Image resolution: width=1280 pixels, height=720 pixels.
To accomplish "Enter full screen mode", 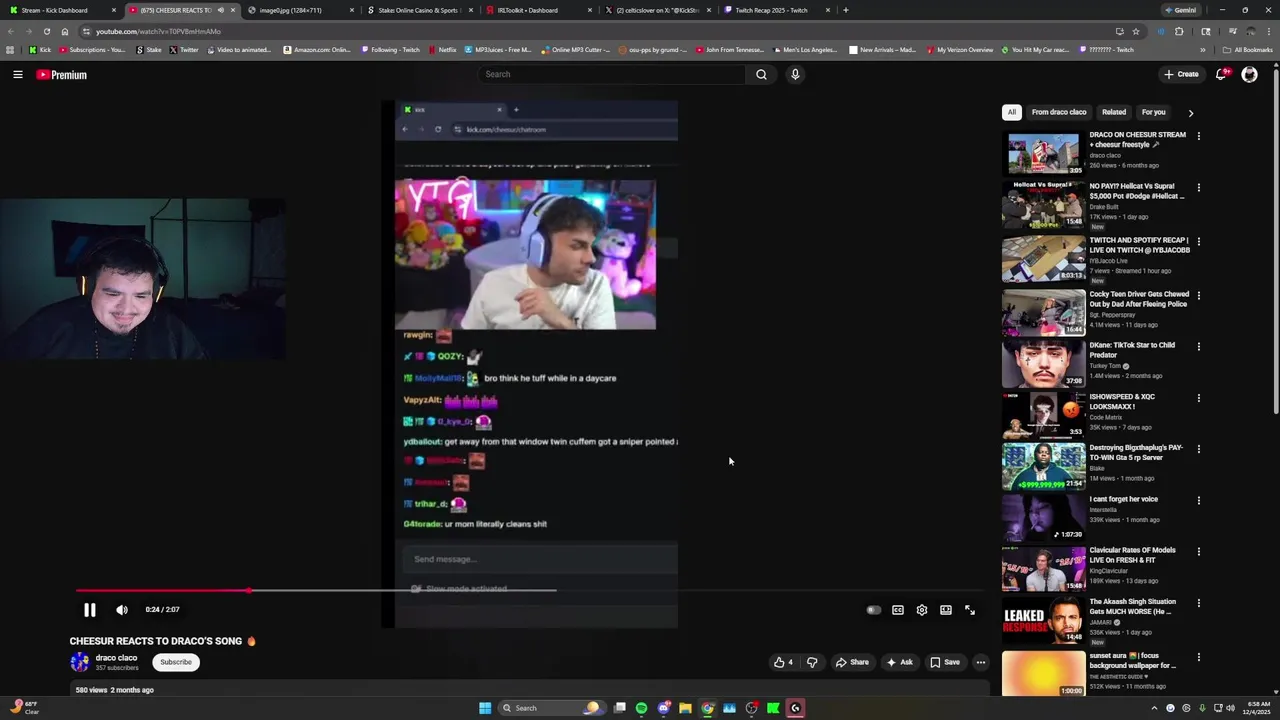I will click(x=970, y=610).
